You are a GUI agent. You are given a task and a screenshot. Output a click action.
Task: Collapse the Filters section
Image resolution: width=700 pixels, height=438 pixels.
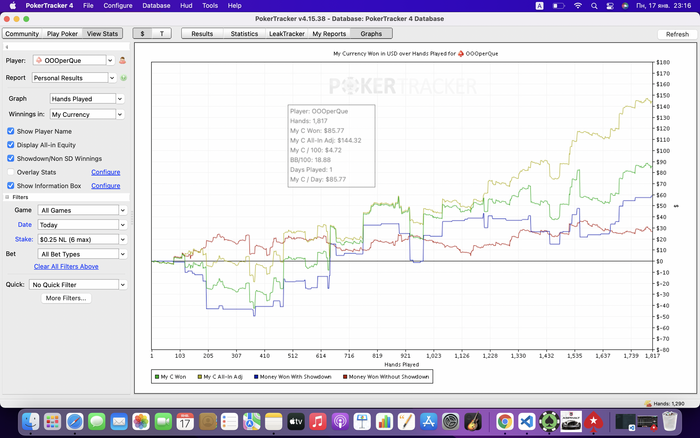(7, 197)
